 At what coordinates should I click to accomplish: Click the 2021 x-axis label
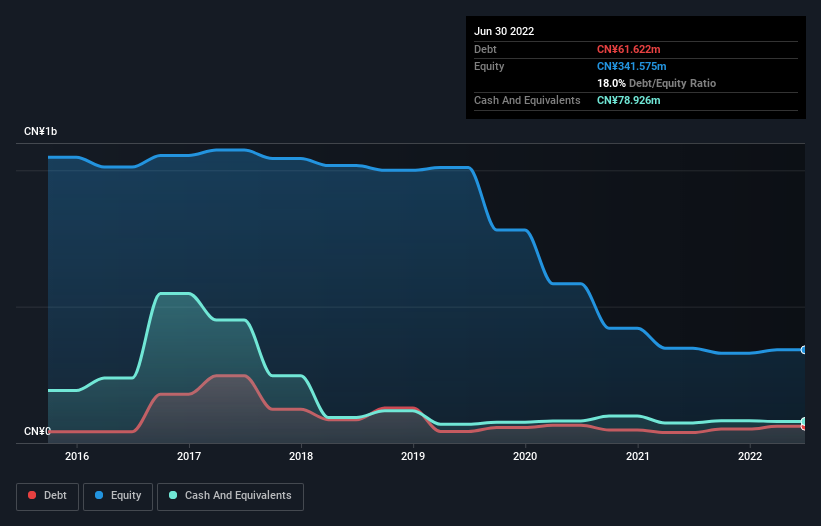pos(638,456)
